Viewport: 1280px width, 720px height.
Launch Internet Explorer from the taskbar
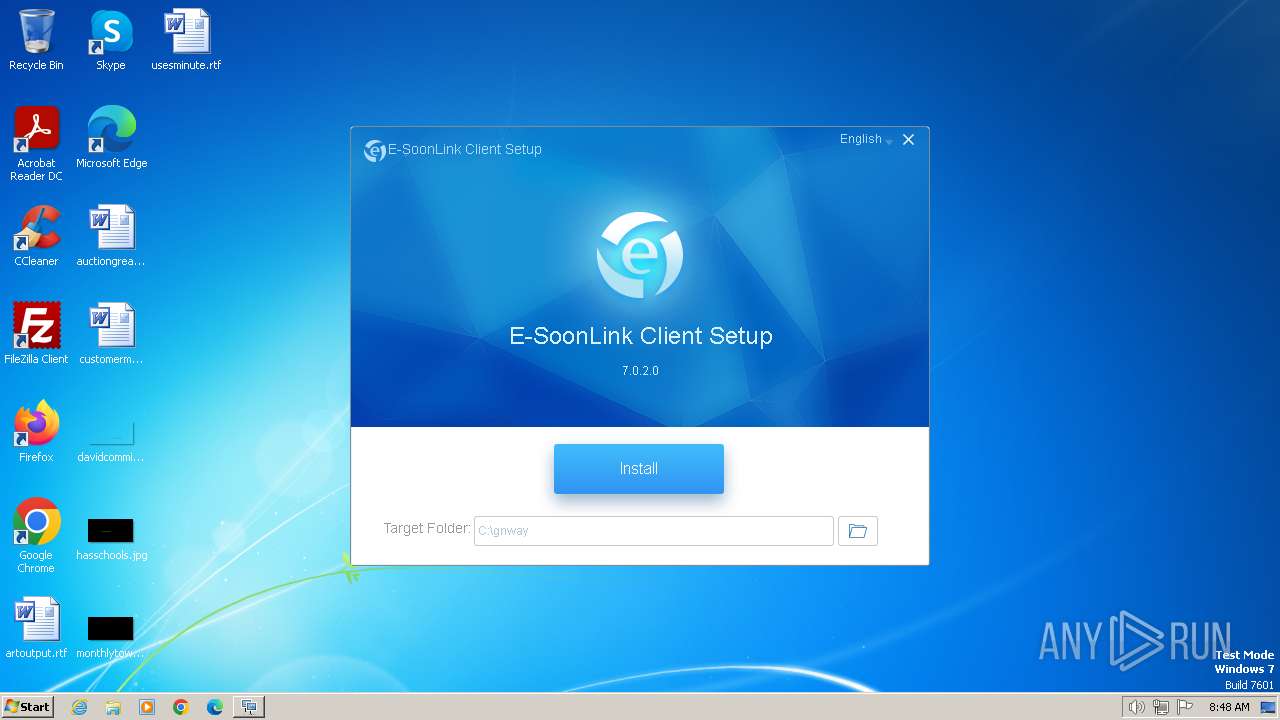[x=79, y=707]
